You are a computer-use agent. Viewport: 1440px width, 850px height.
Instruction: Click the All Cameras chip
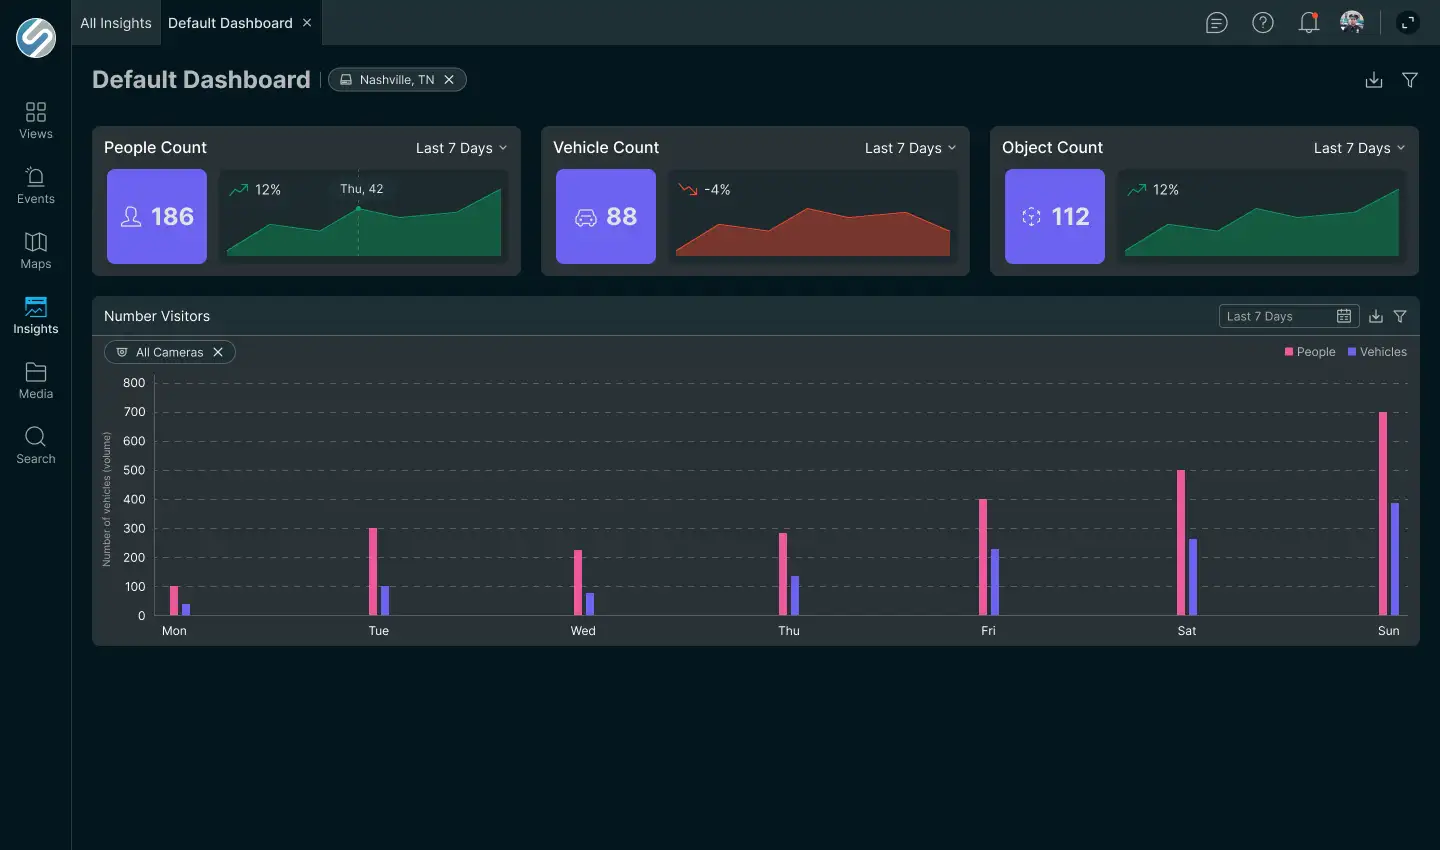170,352
